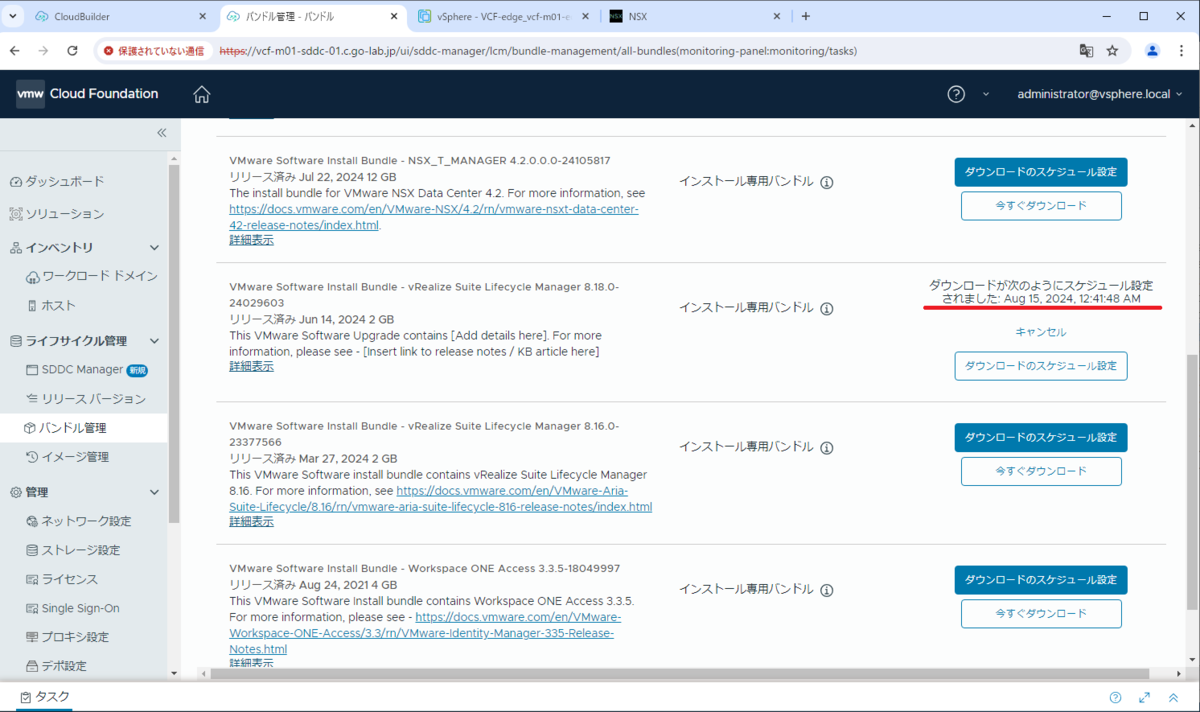The width and height of the screenshot is (1200, 712).
Task: Select バンドル管理 in the sidebar
Action: (x=65, y=428)
